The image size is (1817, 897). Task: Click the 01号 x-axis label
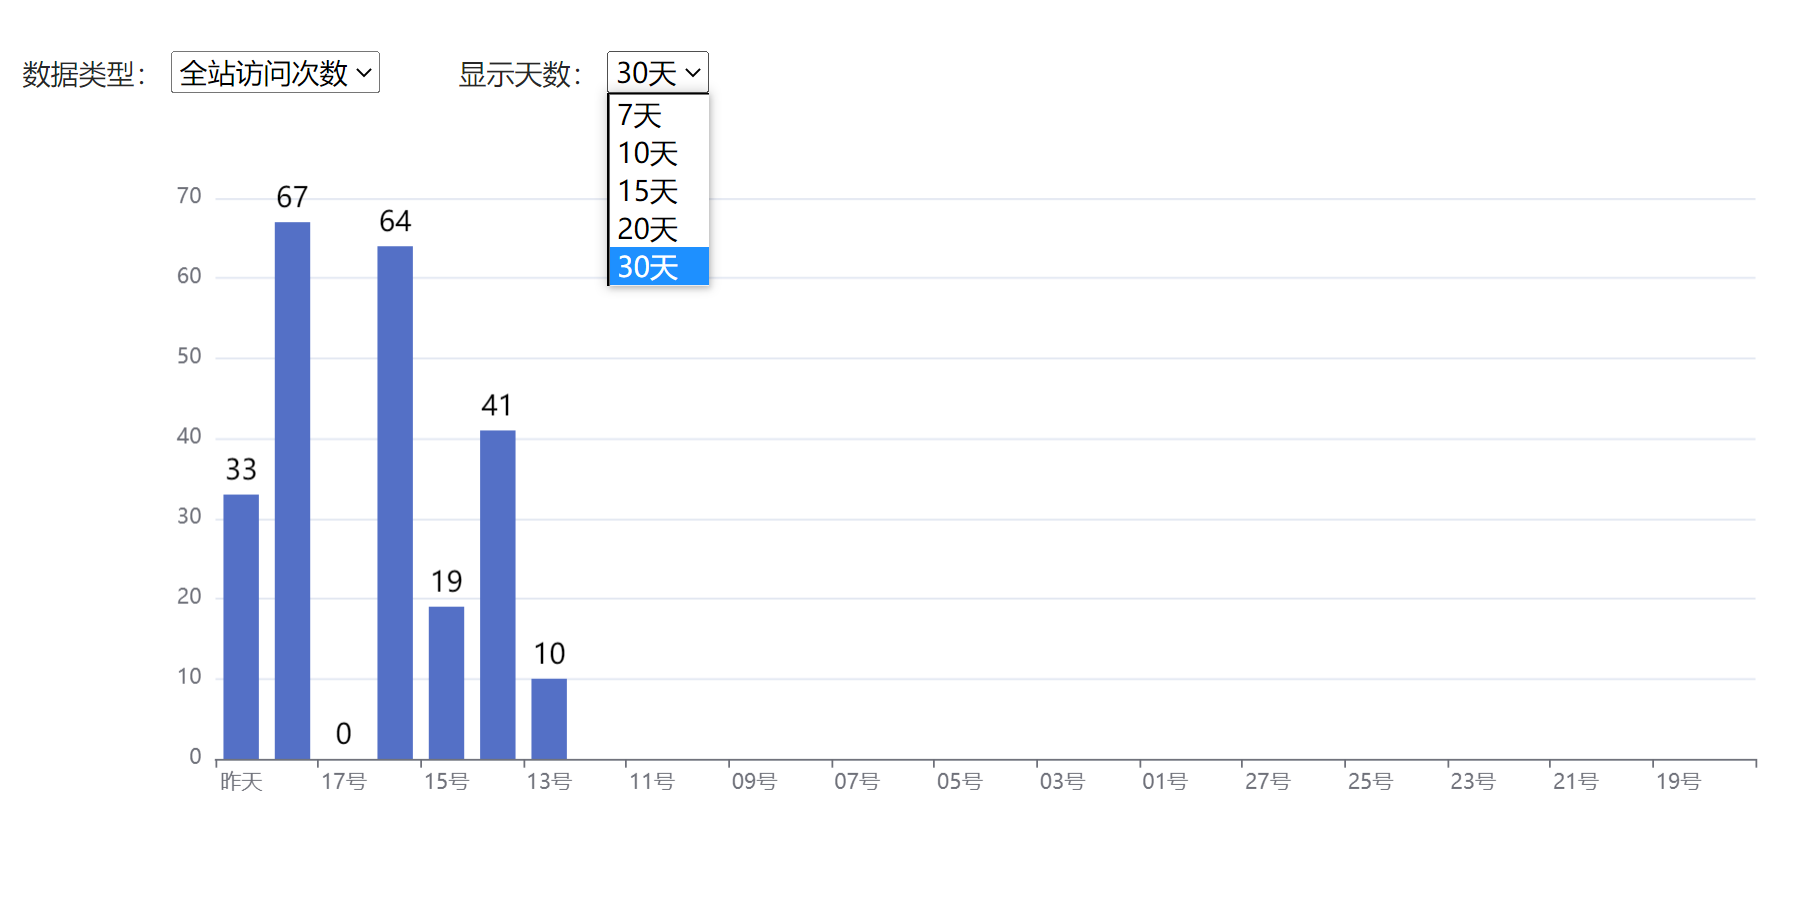click(x=1165, y=781)
